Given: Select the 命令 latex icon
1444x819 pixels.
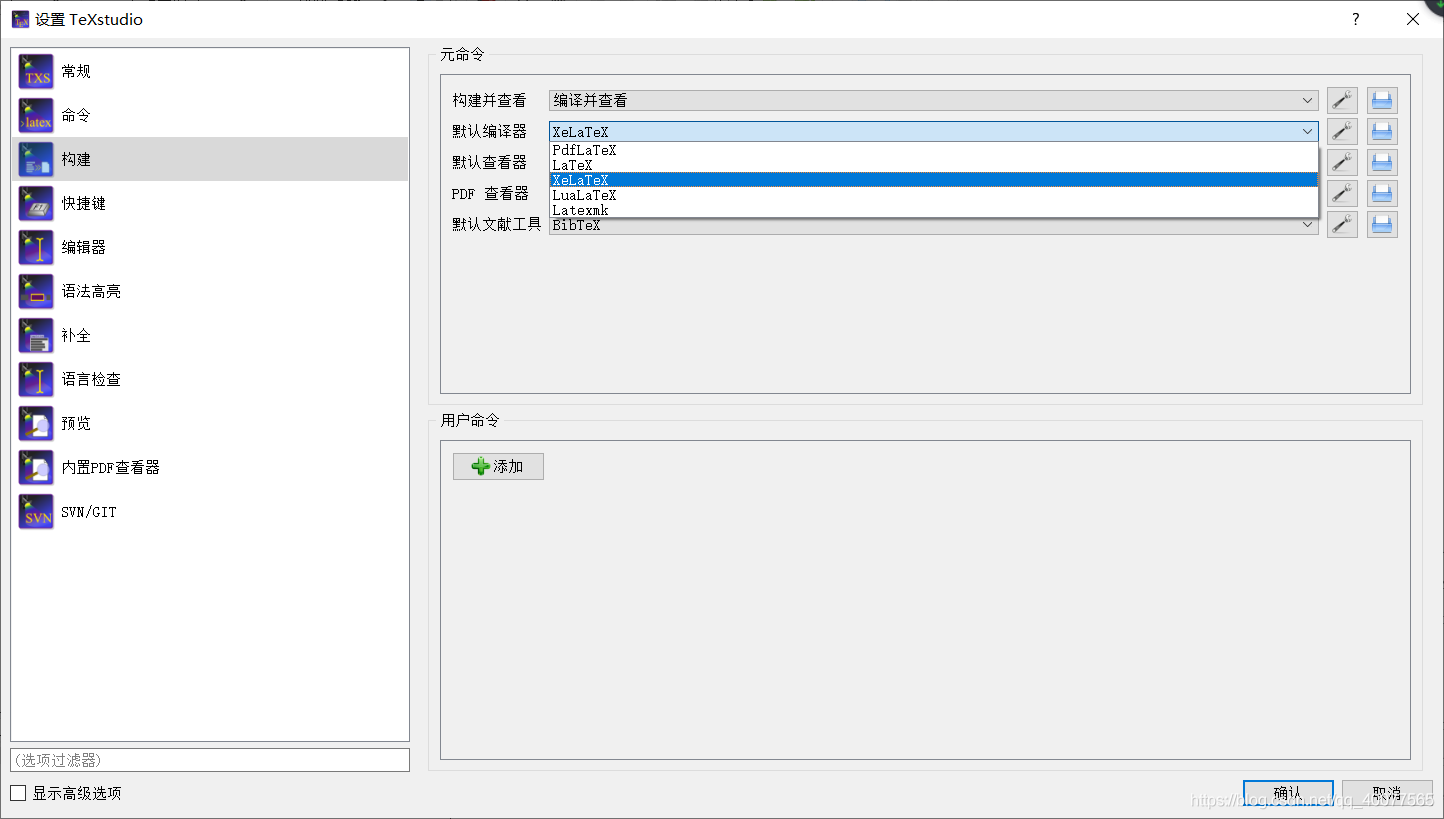Looking at the screenshot, I should [36, 116].
